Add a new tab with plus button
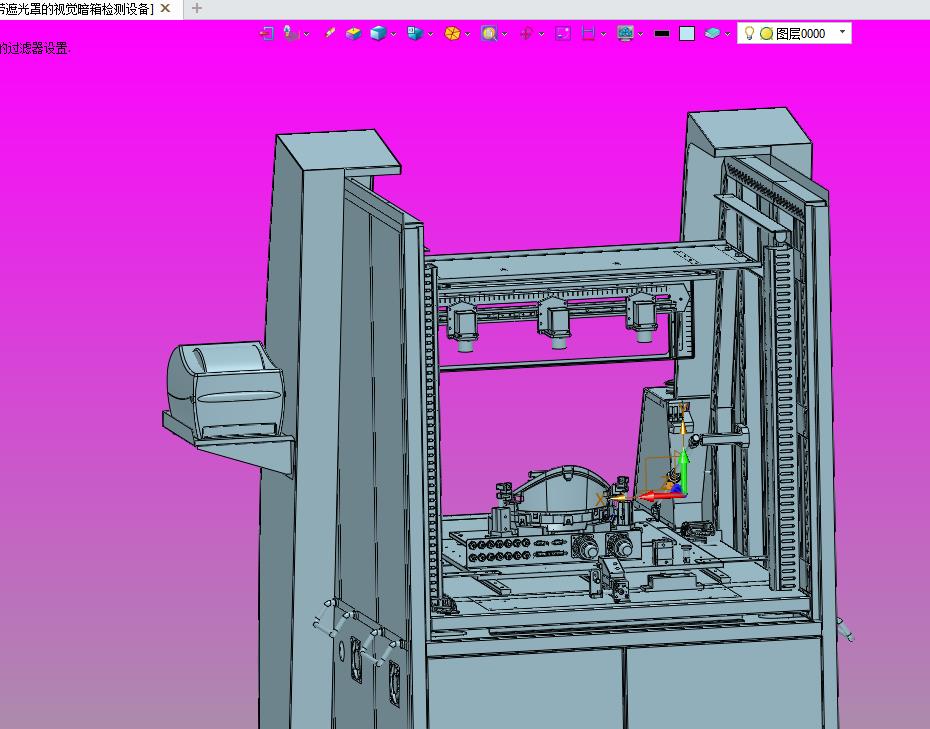This screenshot has width=930, height=729. [x=197, y=8]
